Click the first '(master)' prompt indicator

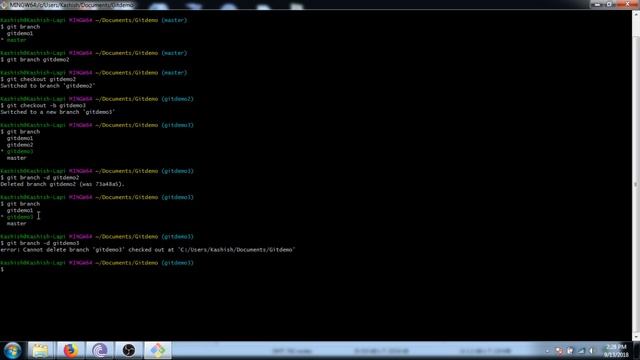174,20
